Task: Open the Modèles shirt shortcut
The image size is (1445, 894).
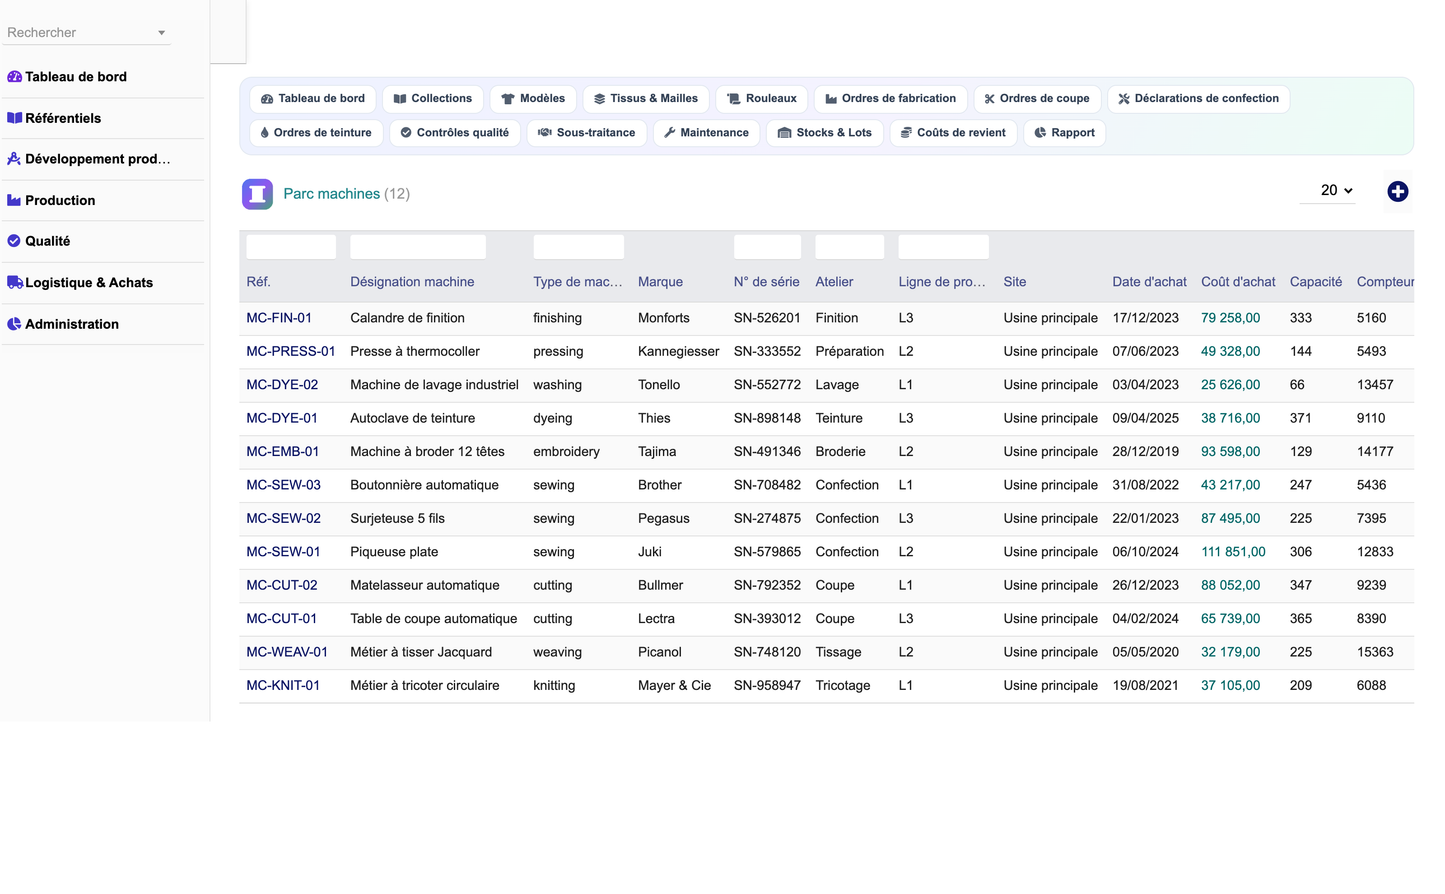Action: point(533,99)
